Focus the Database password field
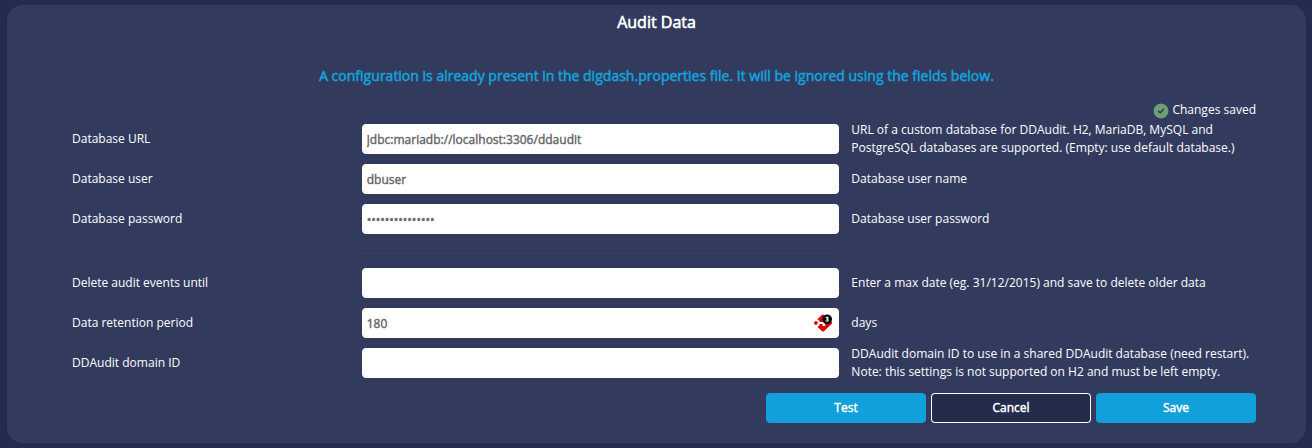The image size is (1312, 448). coord(600,219)
